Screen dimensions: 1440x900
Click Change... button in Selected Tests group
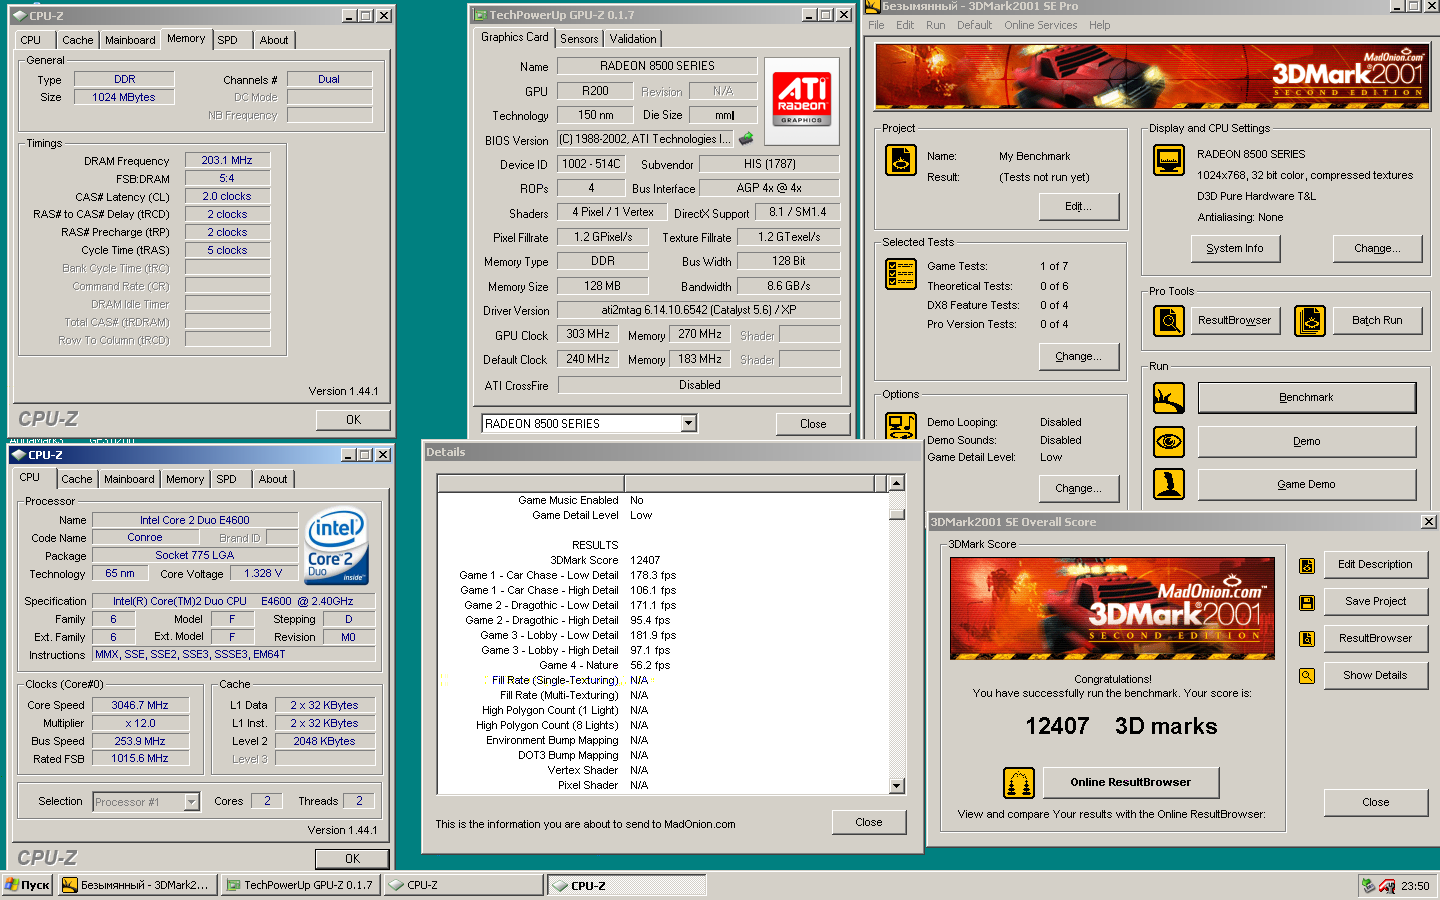tap(1078, 356)
